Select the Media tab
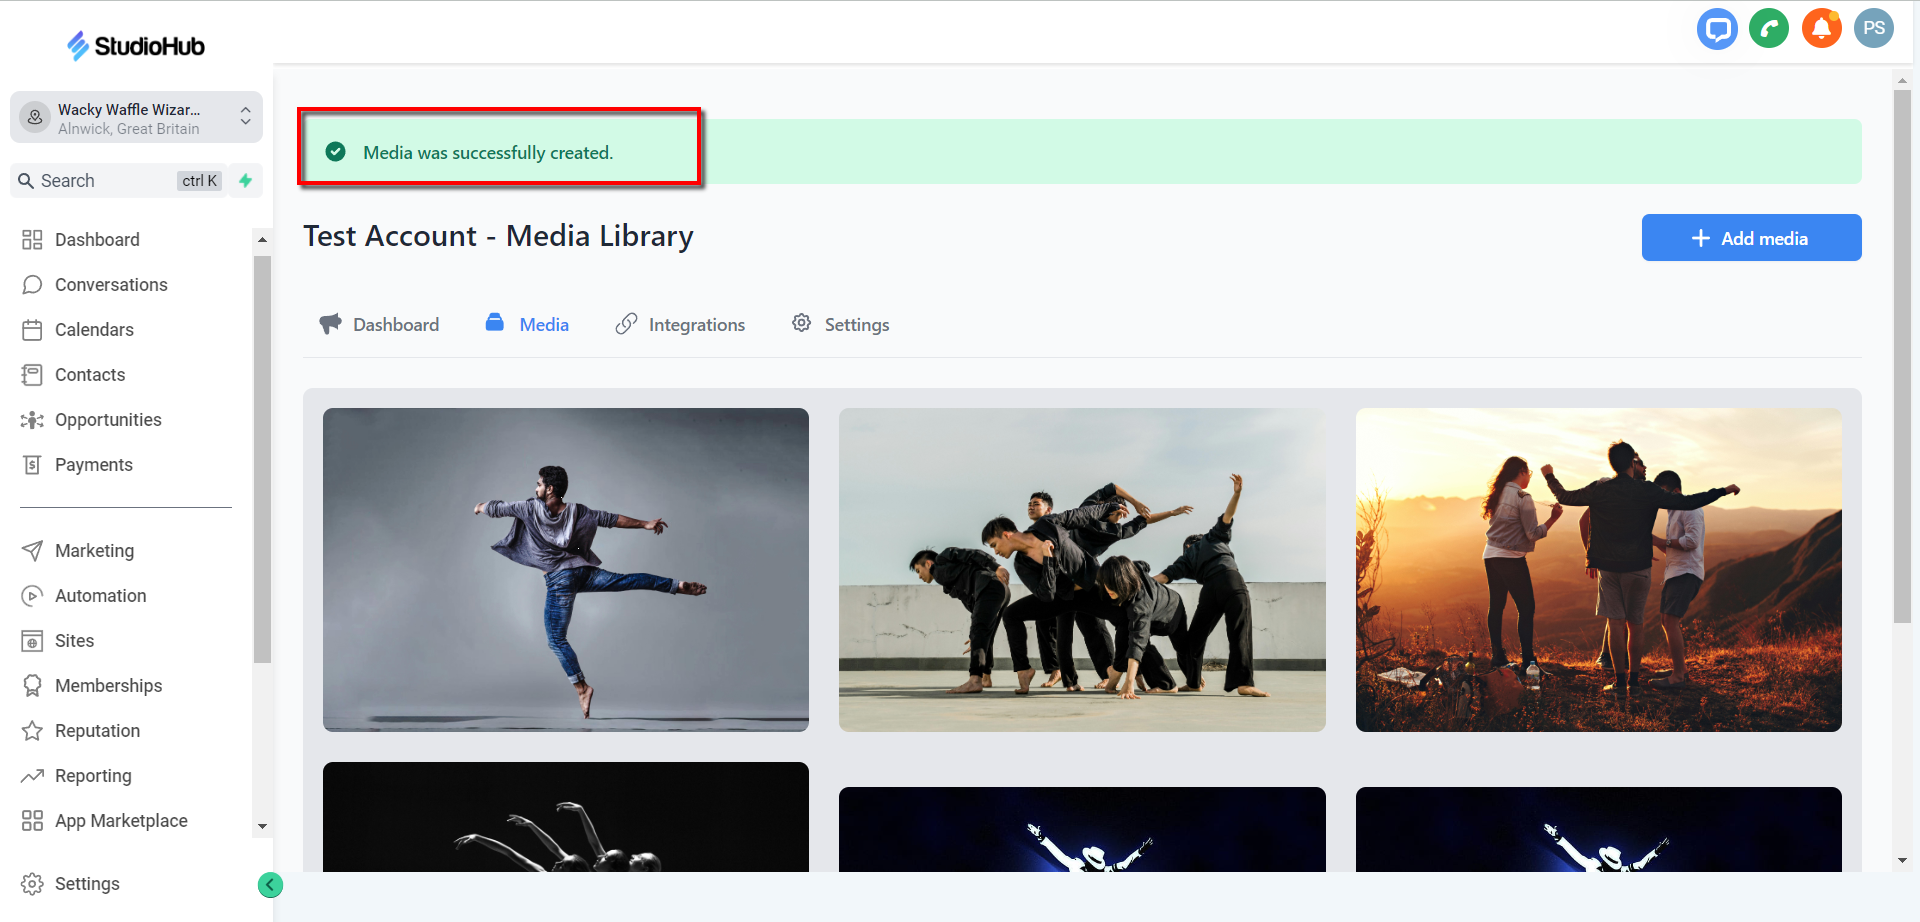 tap(527, 325)
